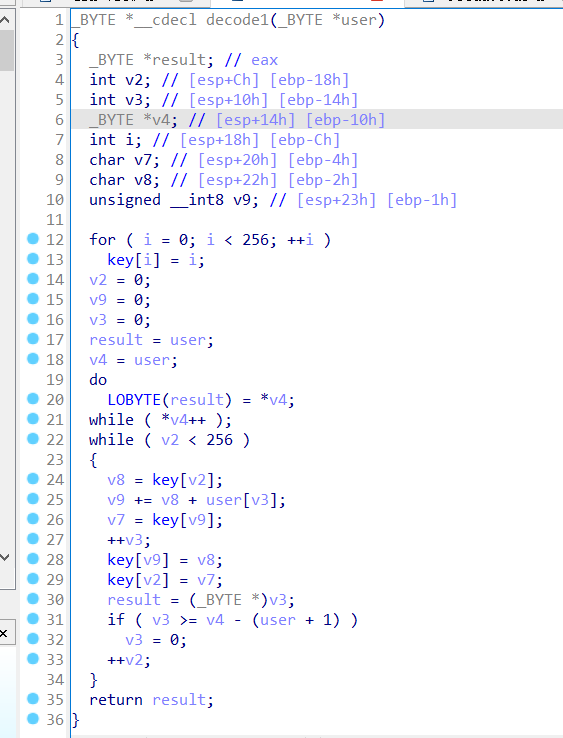Toggle breakpoint dot on line 31

tap(33, 619)
